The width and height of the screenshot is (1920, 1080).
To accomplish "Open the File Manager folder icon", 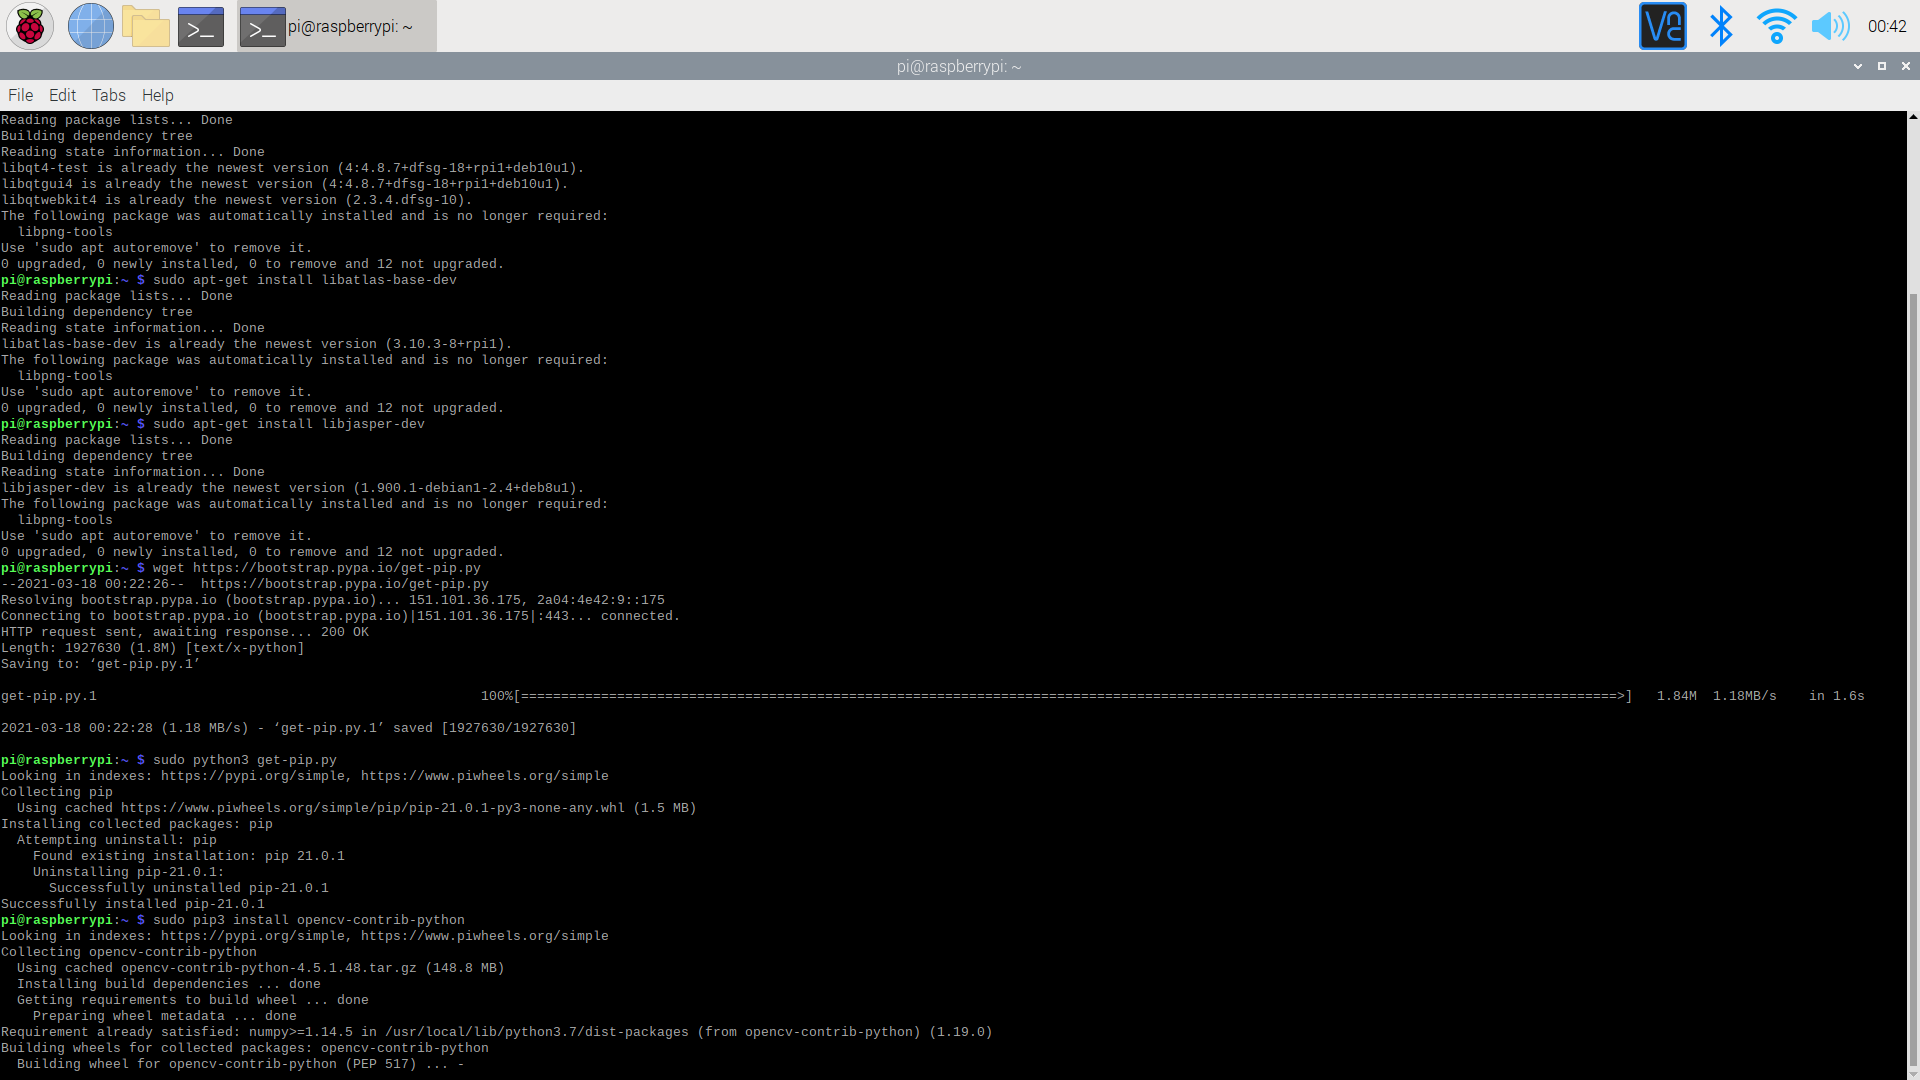I will 146,26.
